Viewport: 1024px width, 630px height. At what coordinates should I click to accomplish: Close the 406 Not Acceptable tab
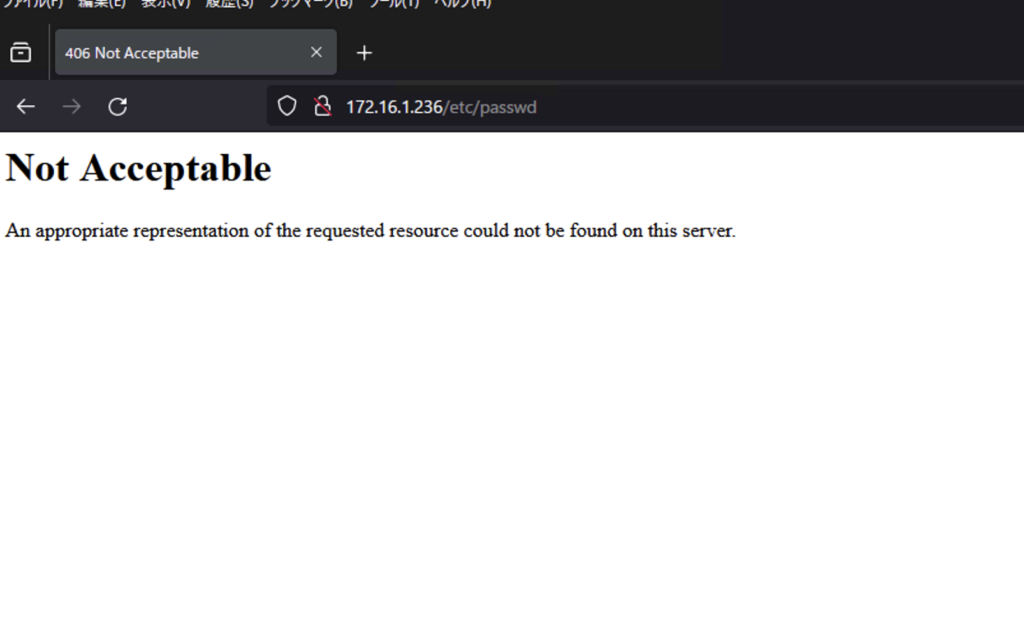pyautogui.click(x=316, y=53)
